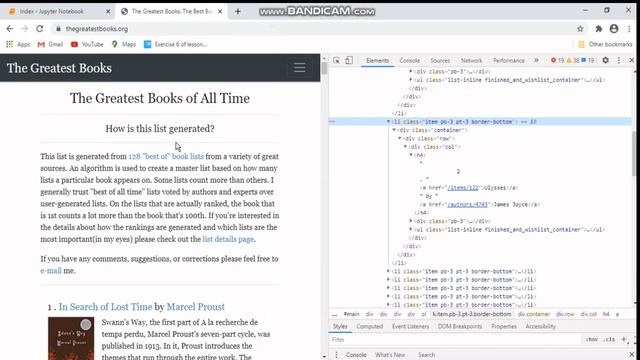Collapse the div class row node
The image size is (640, 360).
pyautogui.click(x=400, y=138)
